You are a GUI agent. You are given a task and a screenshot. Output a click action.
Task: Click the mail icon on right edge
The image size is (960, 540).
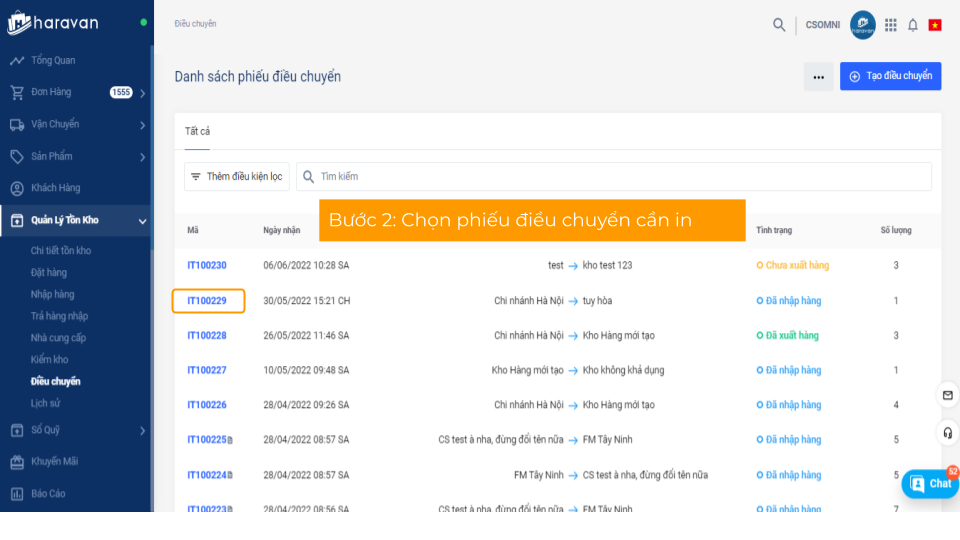coord(947,396)
